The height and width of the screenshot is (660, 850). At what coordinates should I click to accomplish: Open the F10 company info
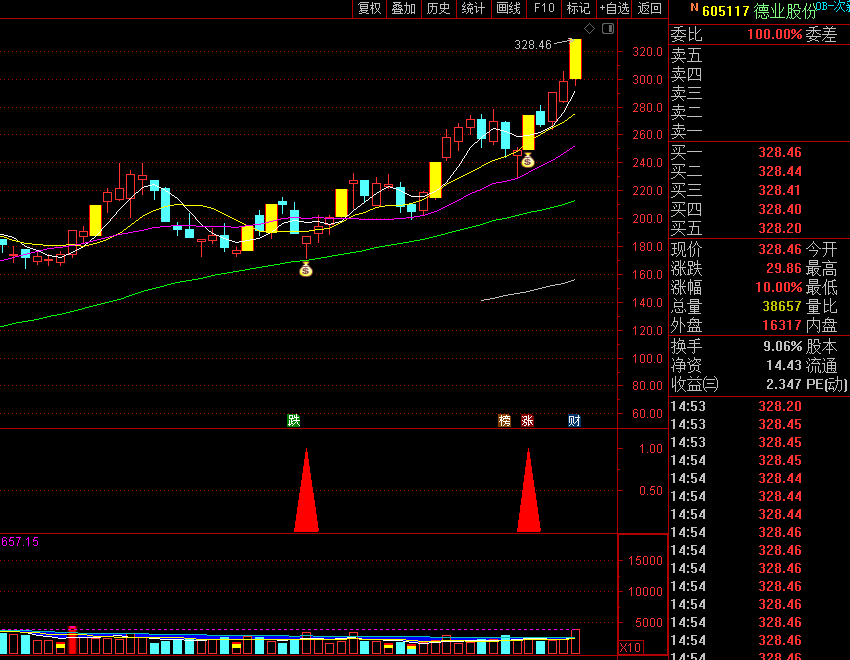pos(544,8)
